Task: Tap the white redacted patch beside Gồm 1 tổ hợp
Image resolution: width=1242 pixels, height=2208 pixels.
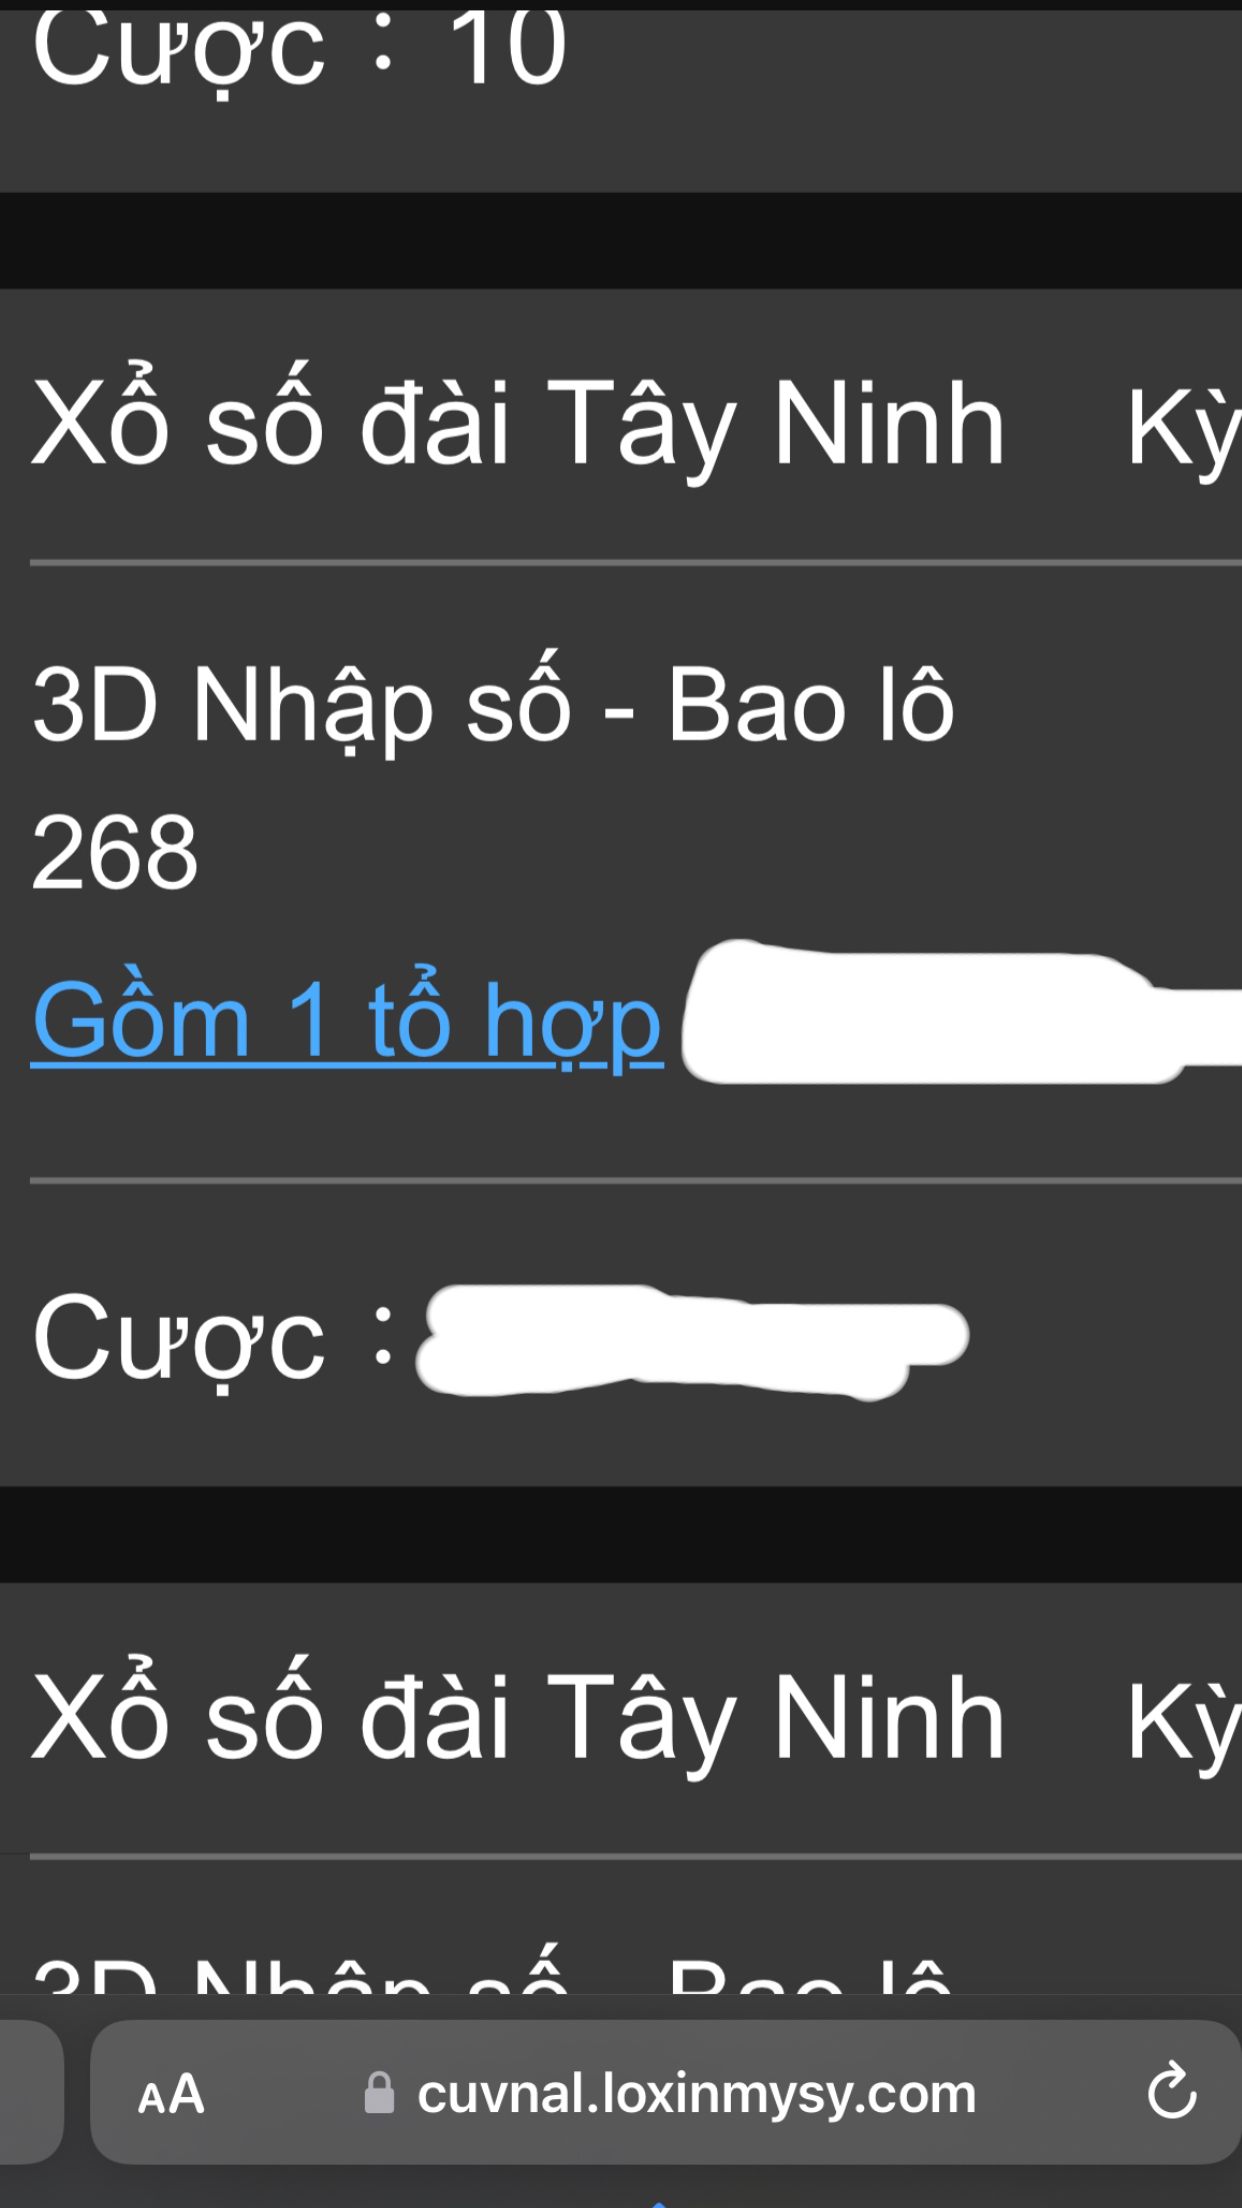Action: 960,1012
